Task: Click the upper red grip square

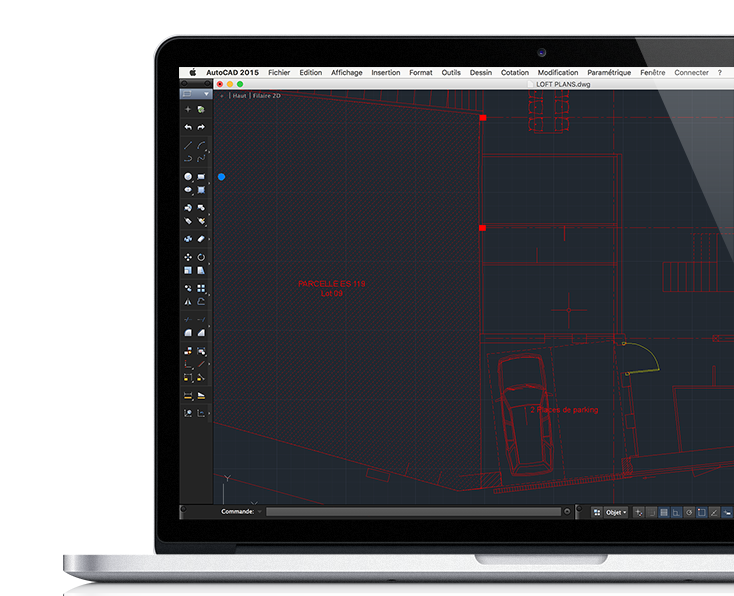Action: pos(483,118)
